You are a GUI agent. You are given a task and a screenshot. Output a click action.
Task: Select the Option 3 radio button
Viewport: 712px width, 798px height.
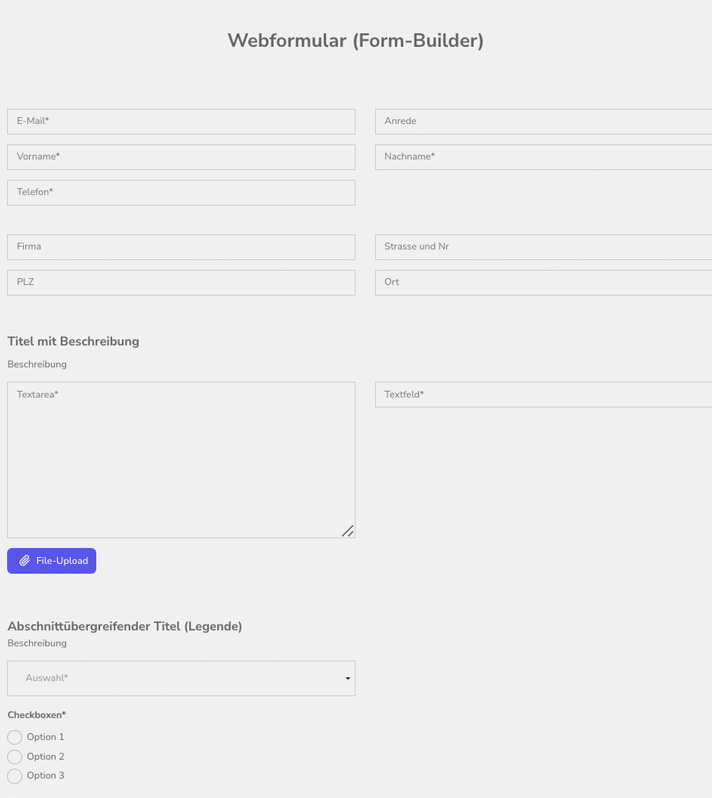(x=15, y=776)
